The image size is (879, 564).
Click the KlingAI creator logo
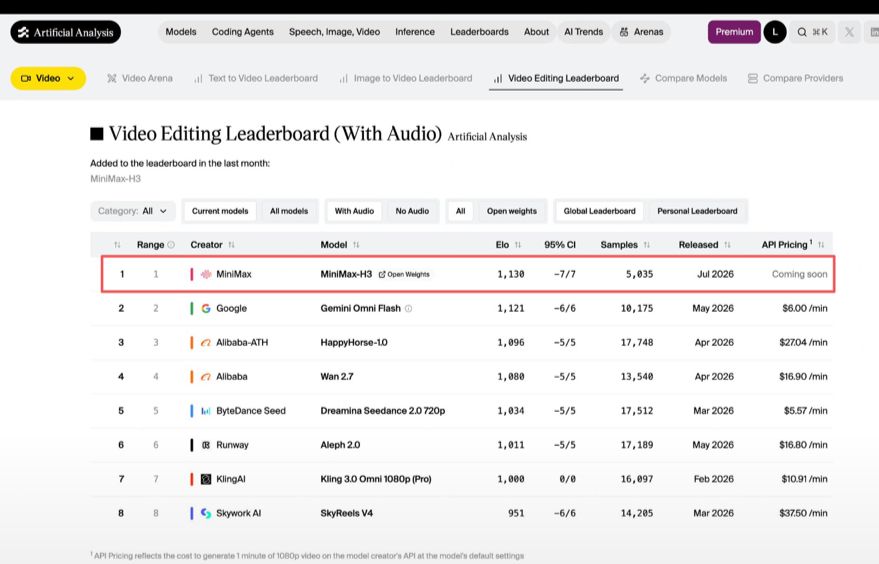[206, 479]
